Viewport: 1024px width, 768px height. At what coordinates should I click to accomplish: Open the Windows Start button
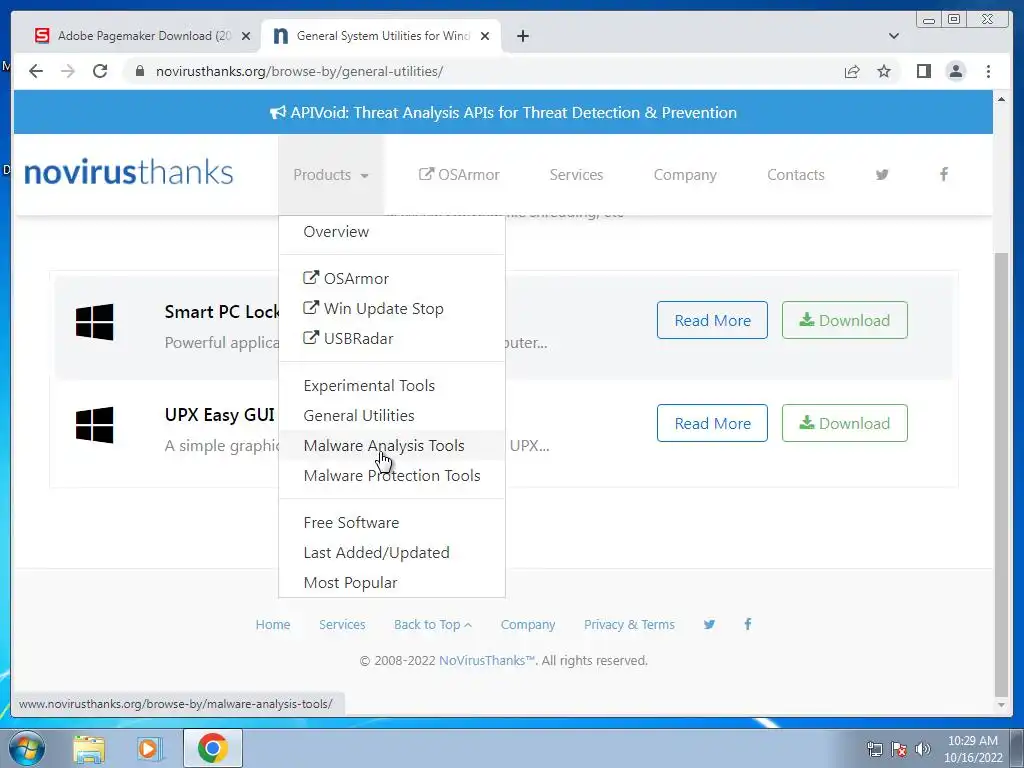click(x=26, y=748)
